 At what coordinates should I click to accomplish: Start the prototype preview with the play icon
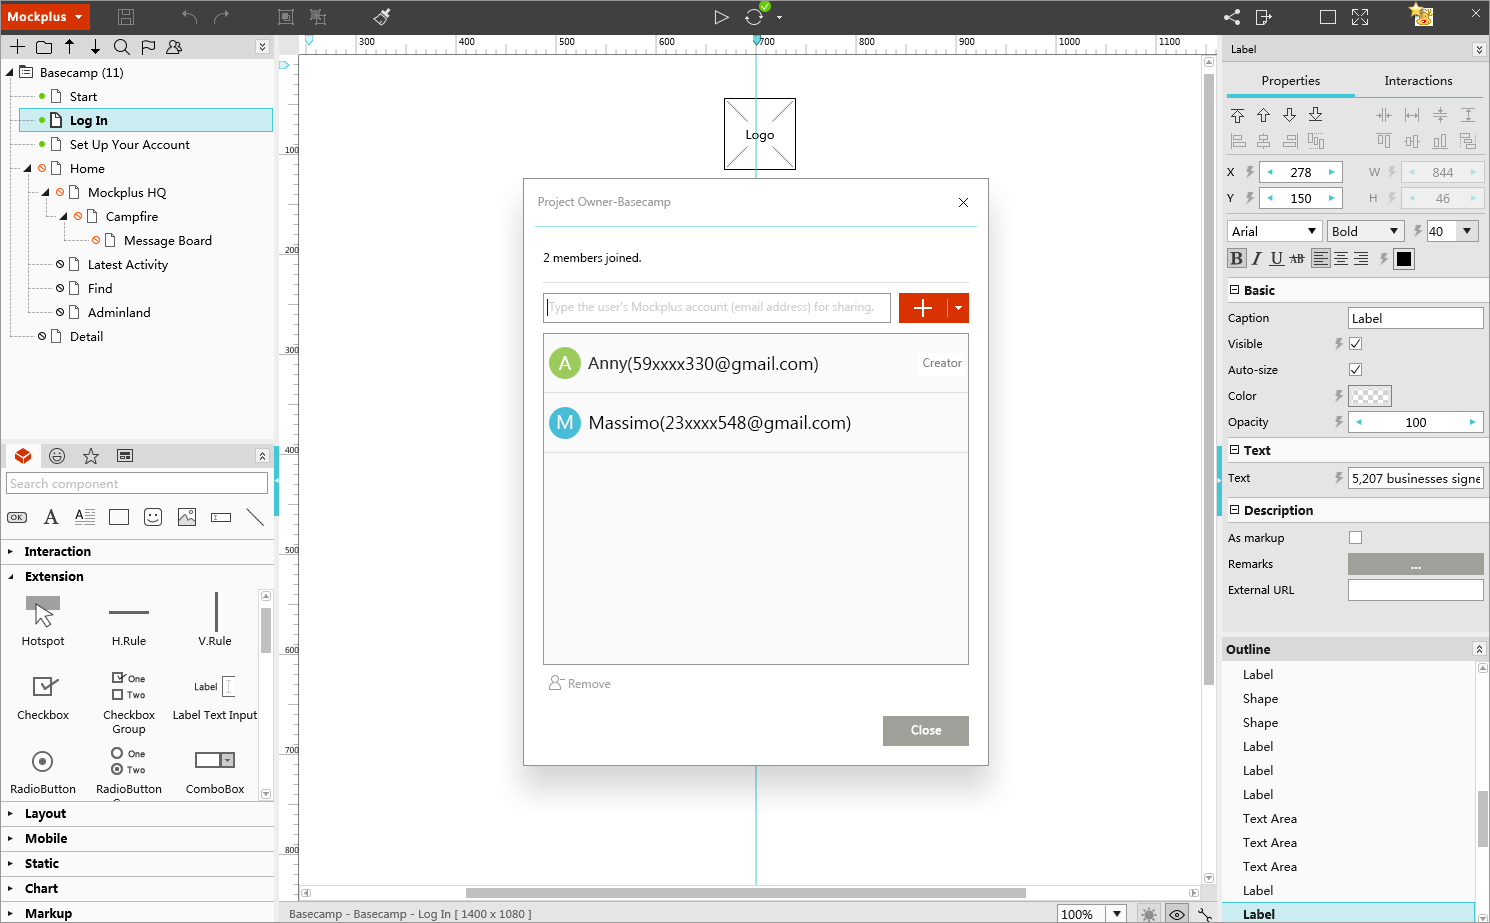point(721,17)
